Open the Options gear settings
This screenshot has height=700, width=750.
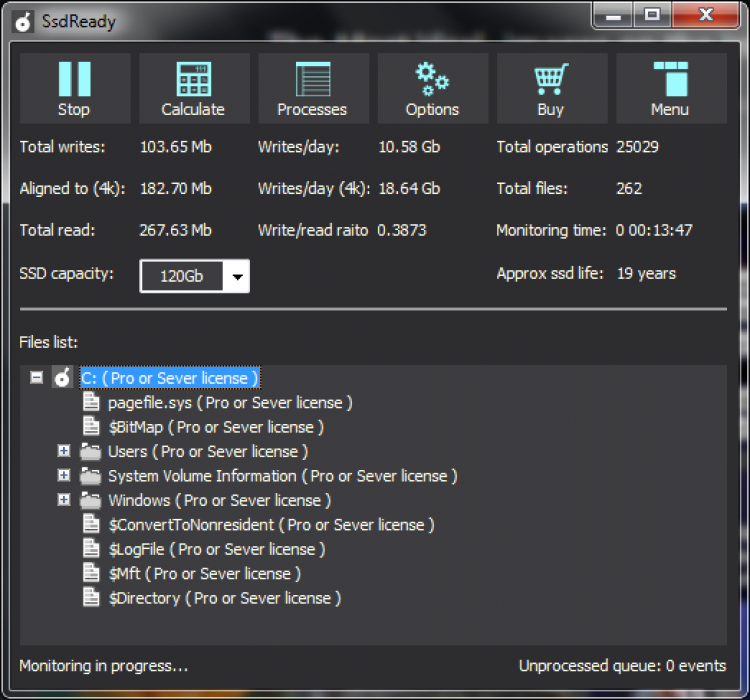(433, 89)
